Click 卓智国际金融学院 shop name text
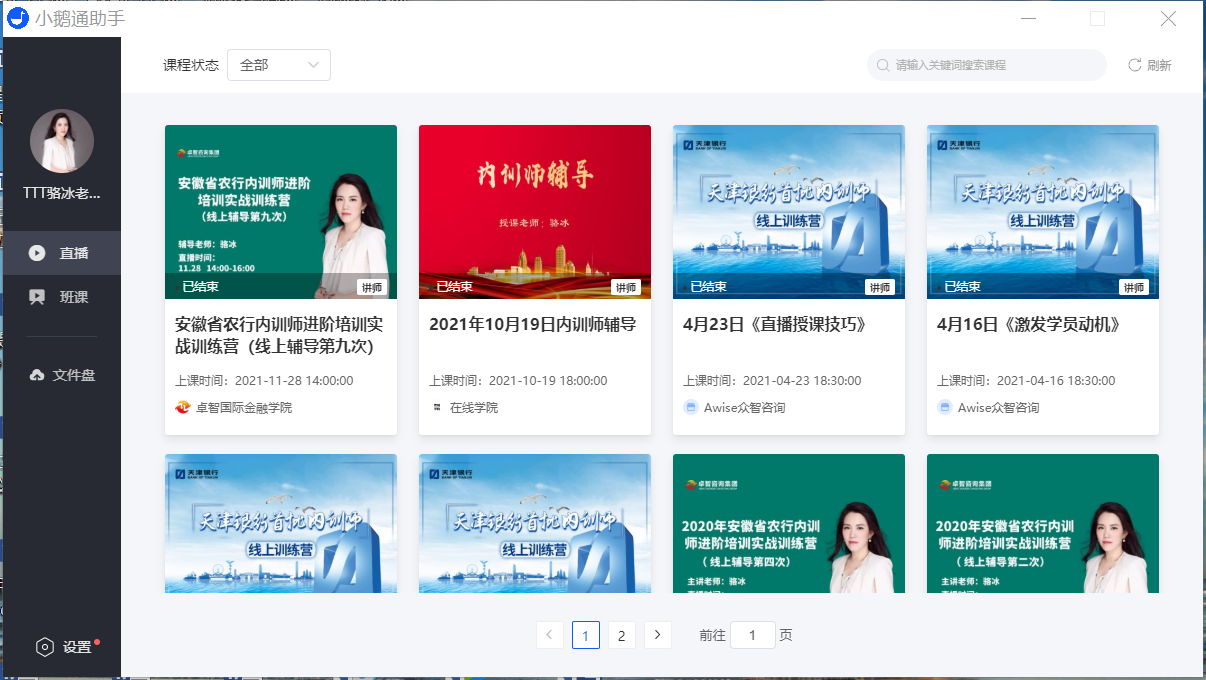The width and height of the screenshot is (1206, 680). pyautogui.click(x=244, y=407)
